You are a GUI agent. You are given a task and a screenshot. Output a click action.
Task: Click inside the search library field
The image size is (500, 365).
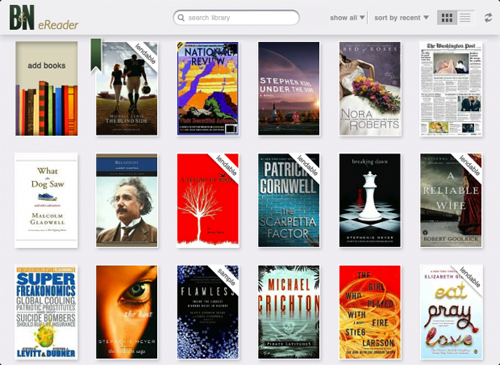(x=236, y=18)
